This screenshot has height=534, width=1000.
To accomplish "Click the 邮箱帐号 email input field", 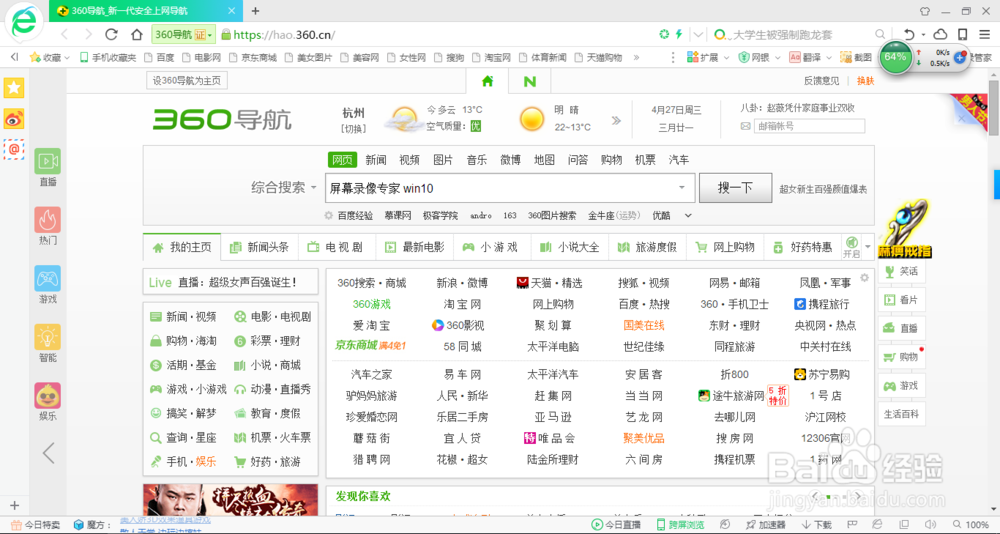I will tap(809, 126).
